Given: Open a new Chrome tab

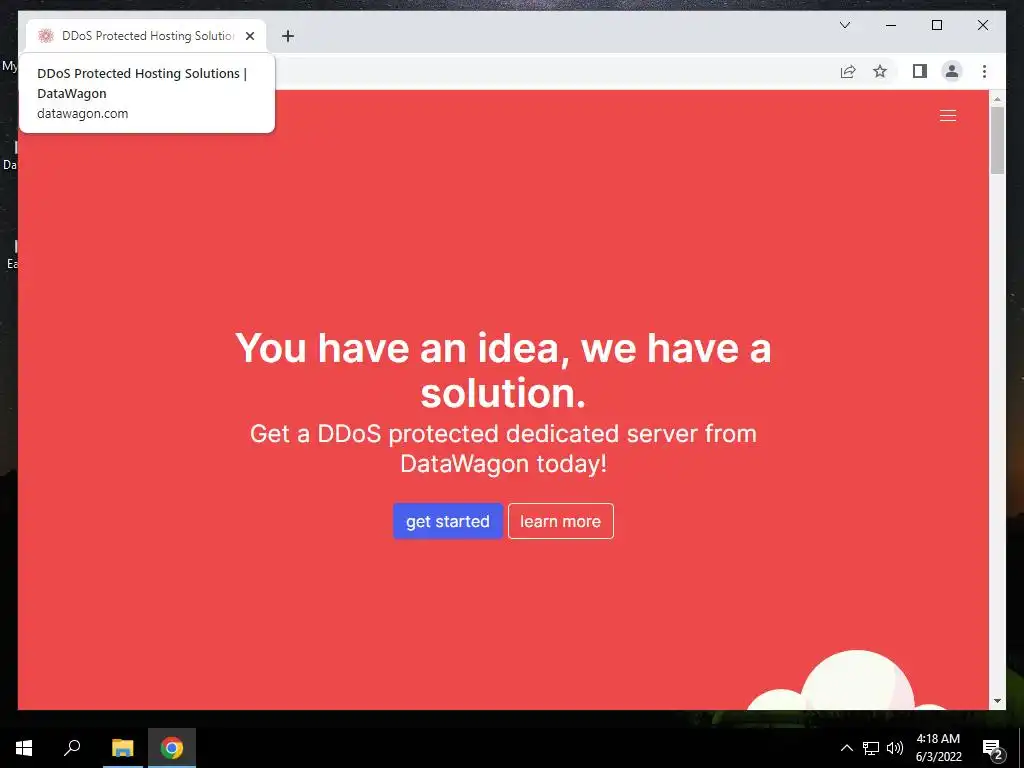Looking at the screenshot, I should (288, 36).
